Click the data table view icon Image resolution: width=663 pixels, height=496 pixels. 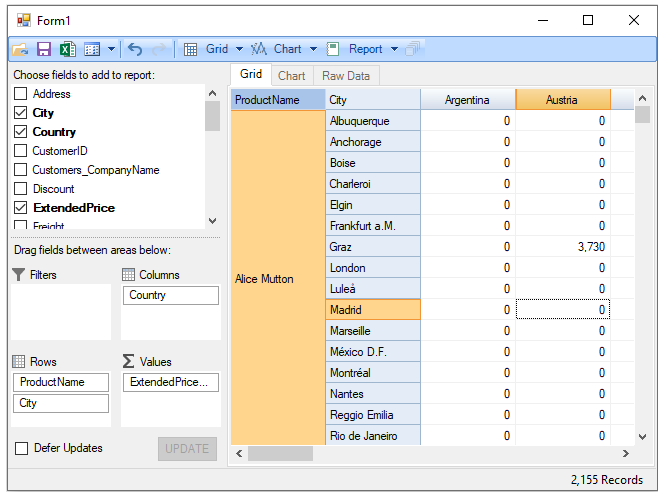(92, 49)
